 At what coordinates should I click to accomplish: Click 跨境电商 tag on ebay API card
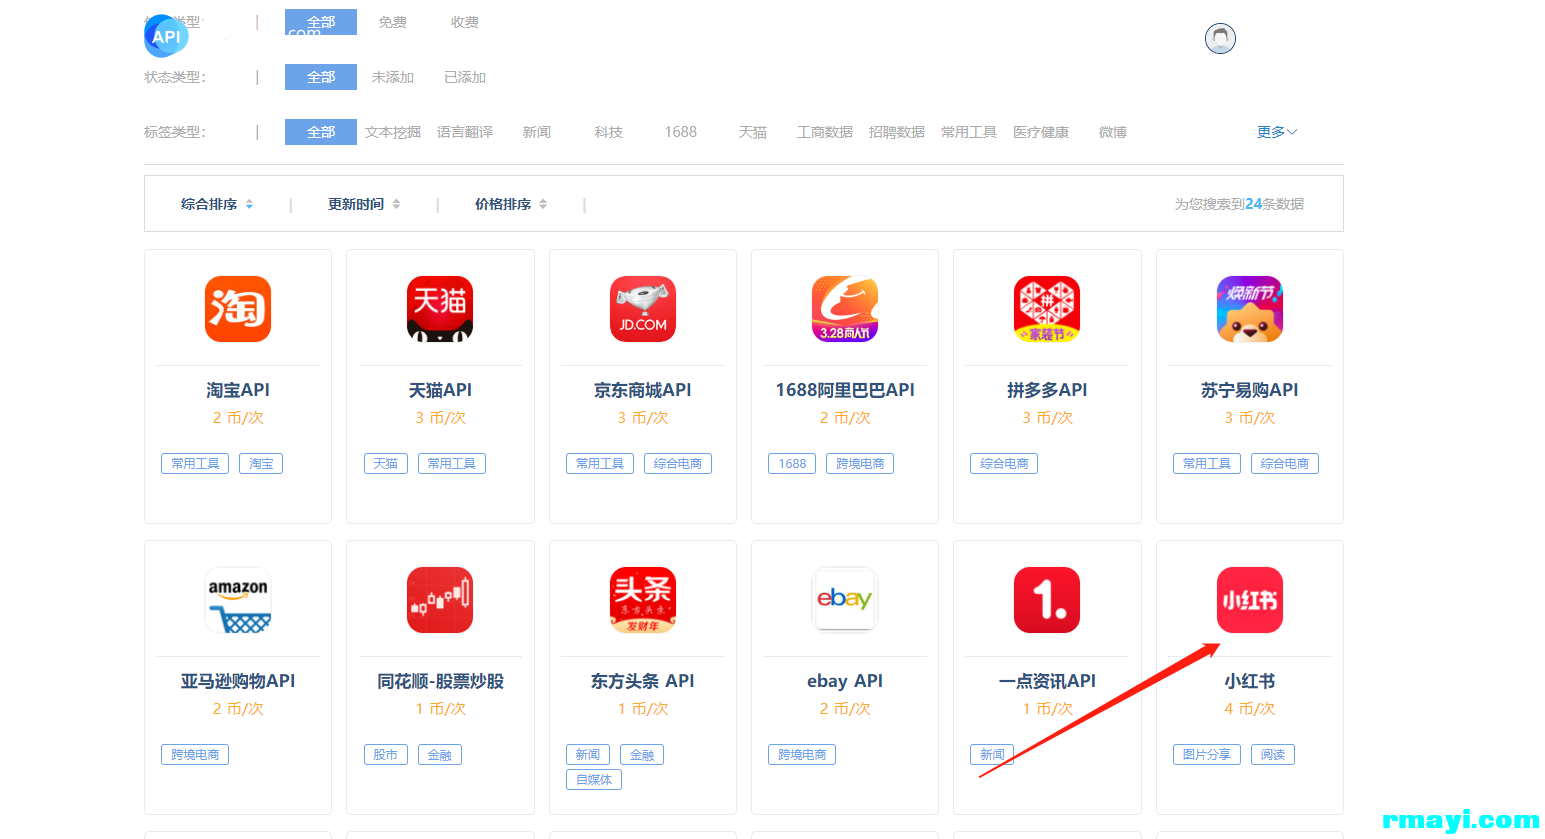click(802, 755)
